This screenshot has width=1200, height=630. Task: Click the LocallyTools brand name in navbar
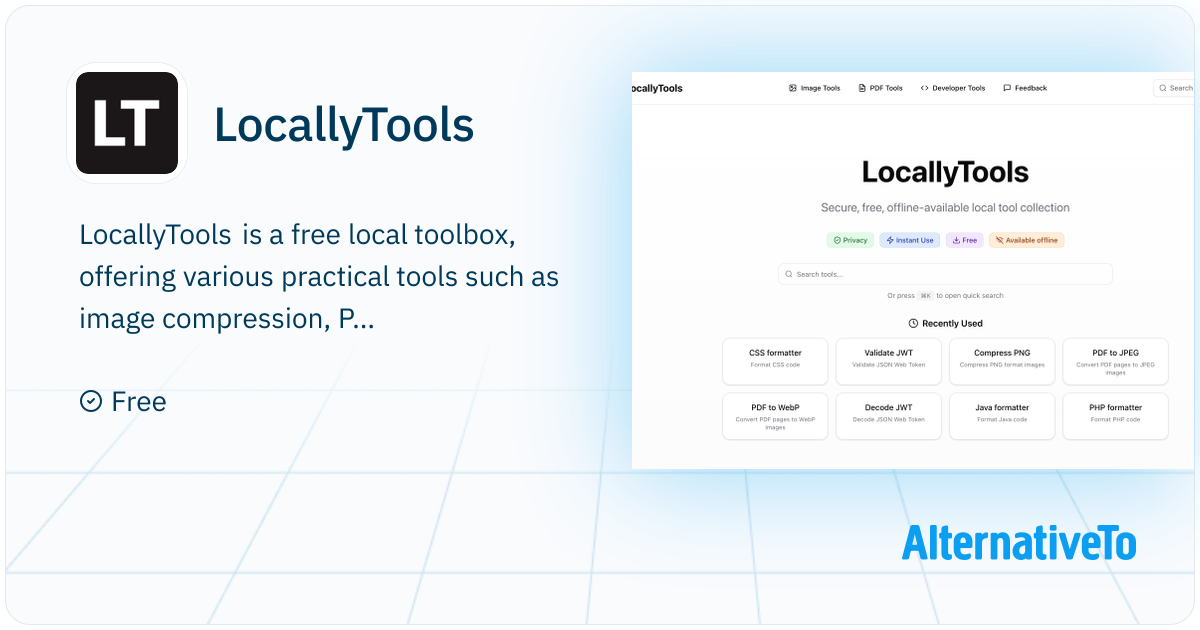(658, 88)
